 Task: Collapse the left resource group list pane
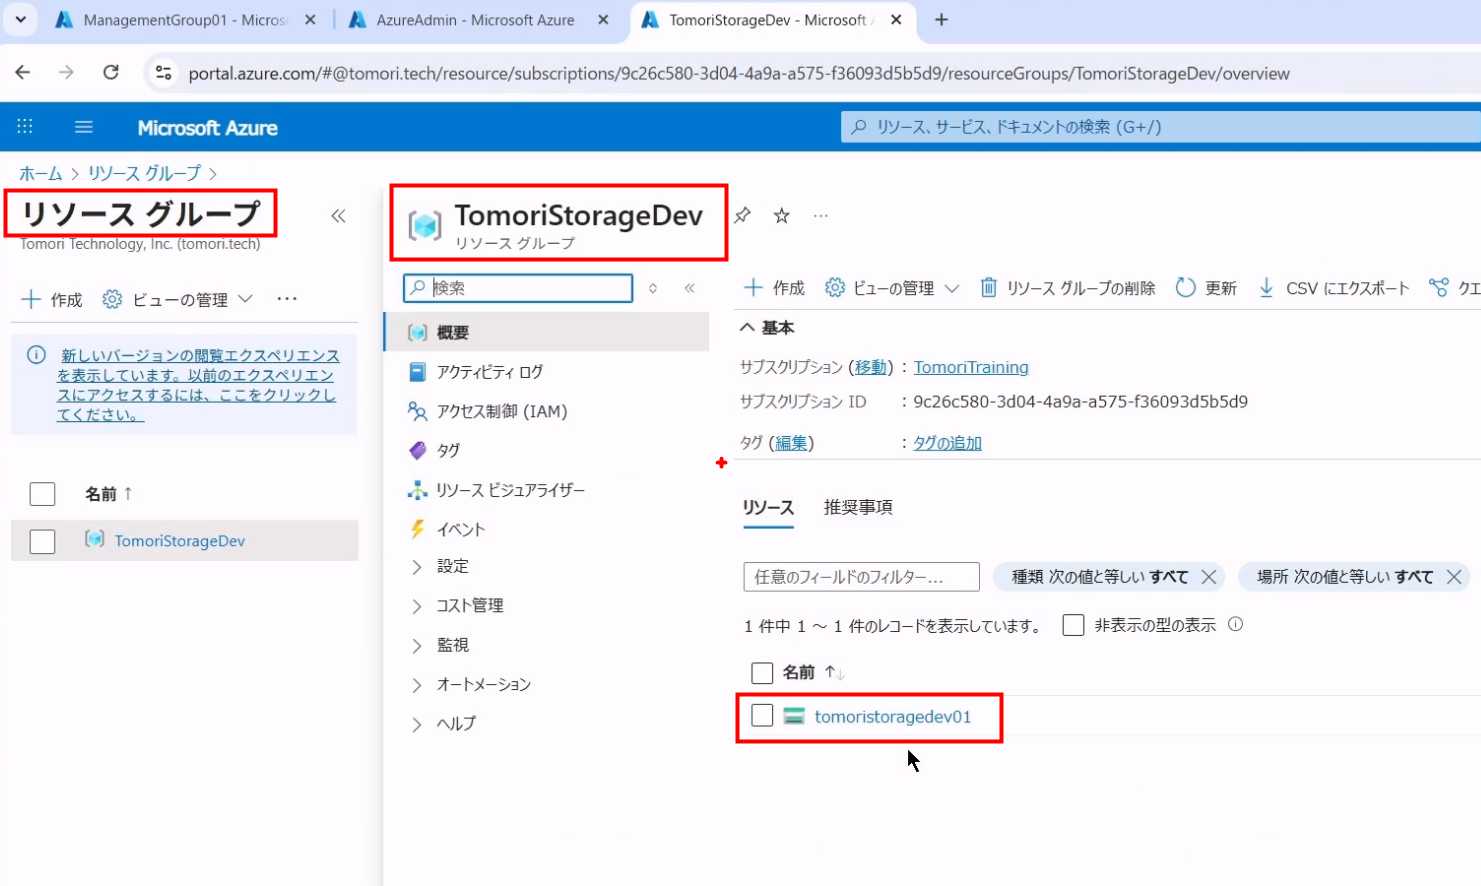338,216
